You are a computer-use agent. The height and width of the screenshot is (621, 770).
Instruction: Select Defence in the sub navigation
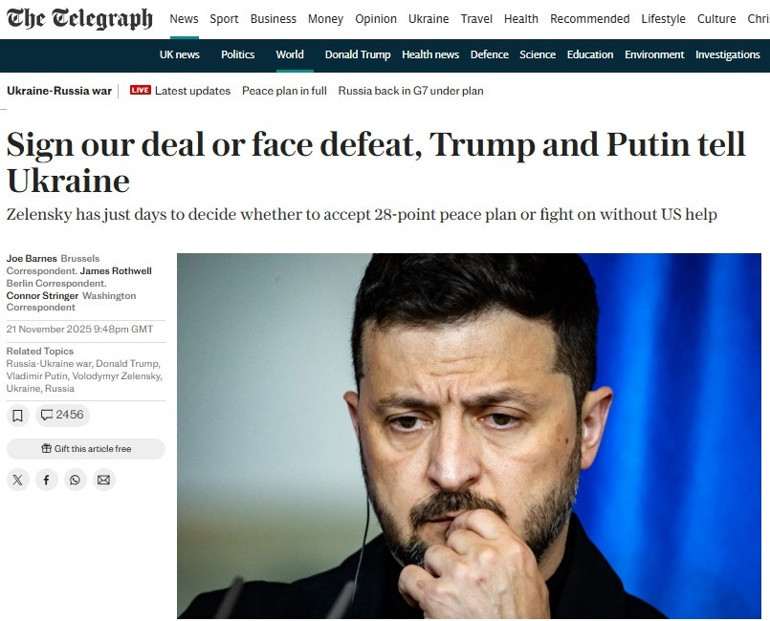[489, 54]
